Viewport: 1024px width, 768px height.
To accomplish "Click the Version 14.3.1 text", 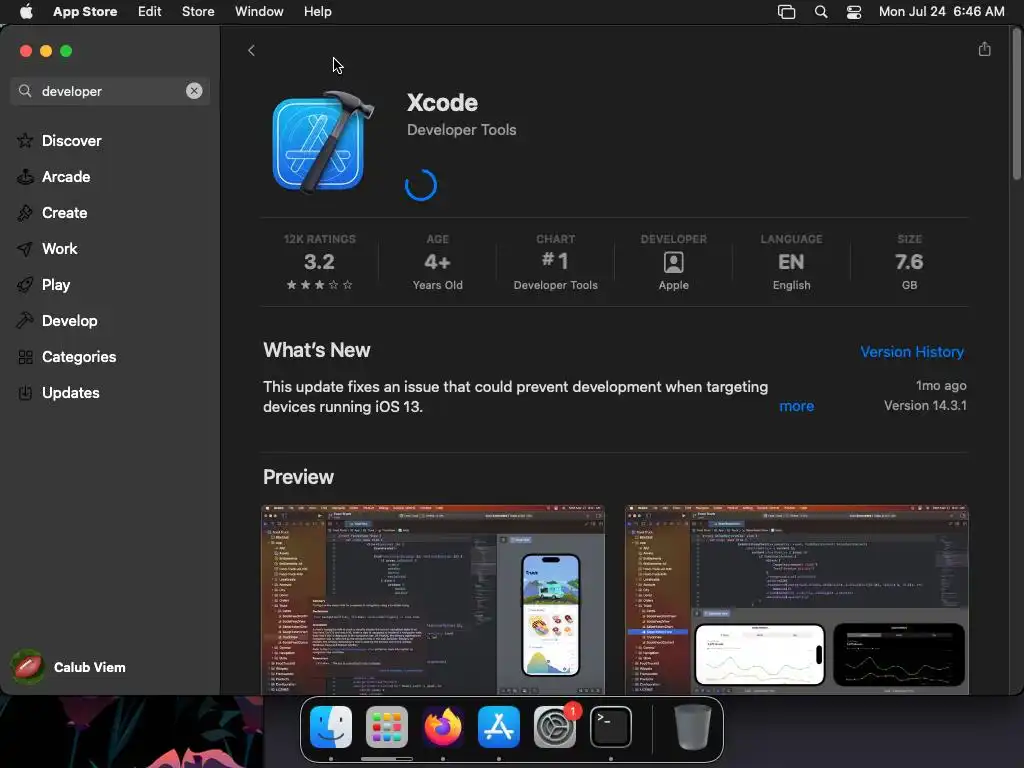I will click(x=925, y=406).
